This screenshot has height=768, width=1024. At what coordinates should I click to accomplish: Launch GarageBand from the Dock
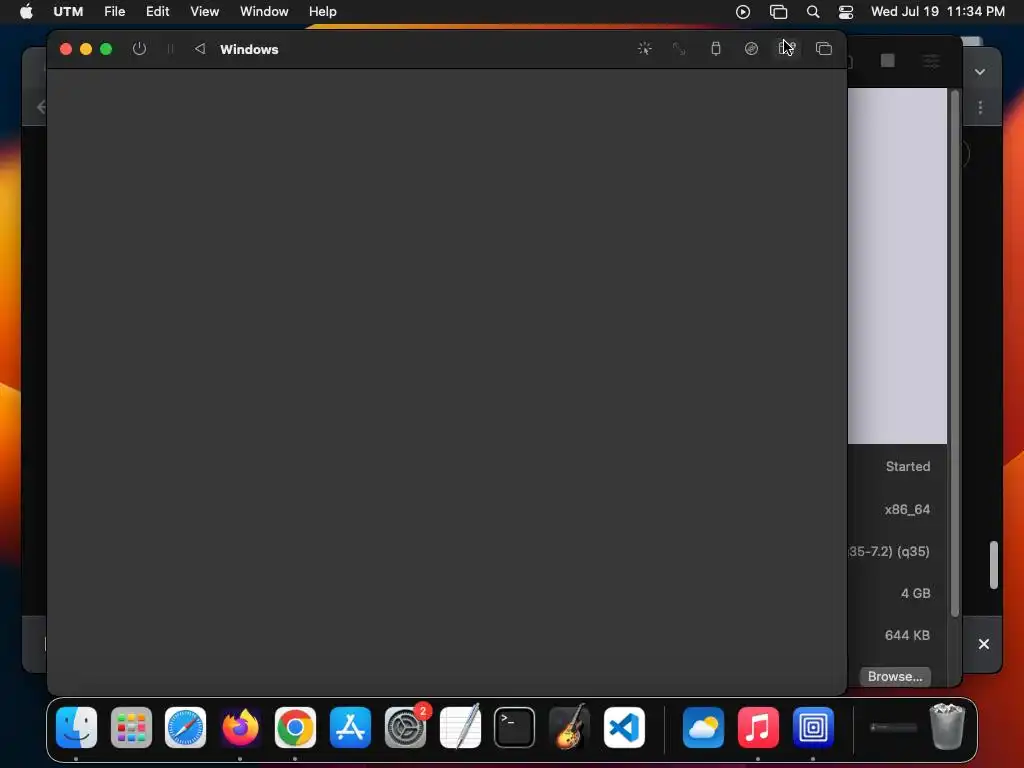pos(569,728)
